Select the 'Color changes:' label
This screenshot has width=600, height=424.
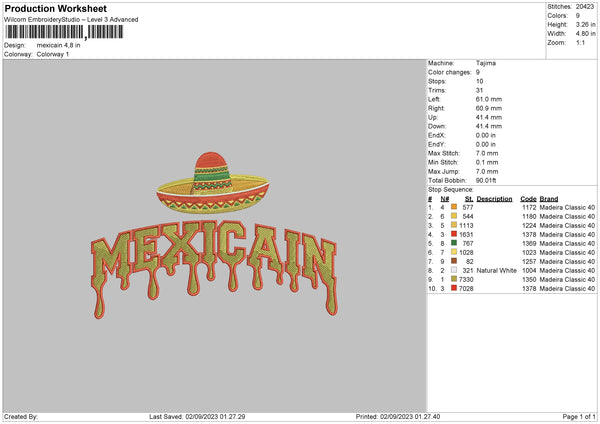[x=449, y=72]
